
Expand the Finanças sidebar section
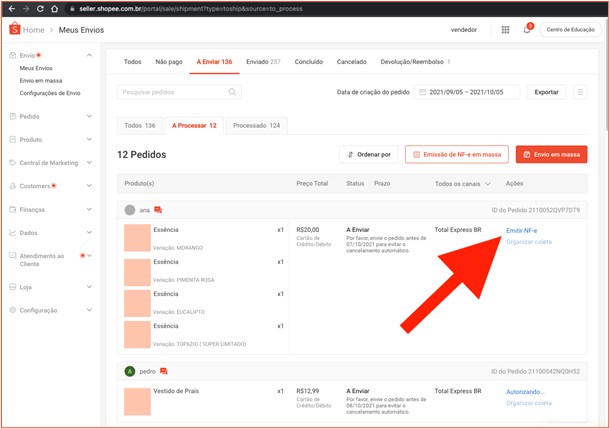tap(51, 209)
